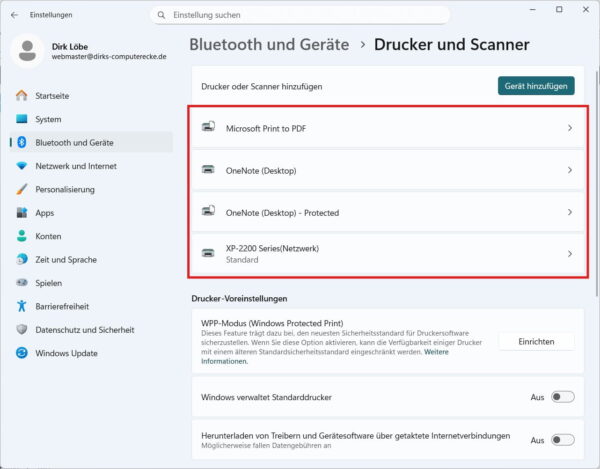The width and height of the screenshot is (600, 469).
Task: Open Personalisierung category
Action: tap(91, 189)
